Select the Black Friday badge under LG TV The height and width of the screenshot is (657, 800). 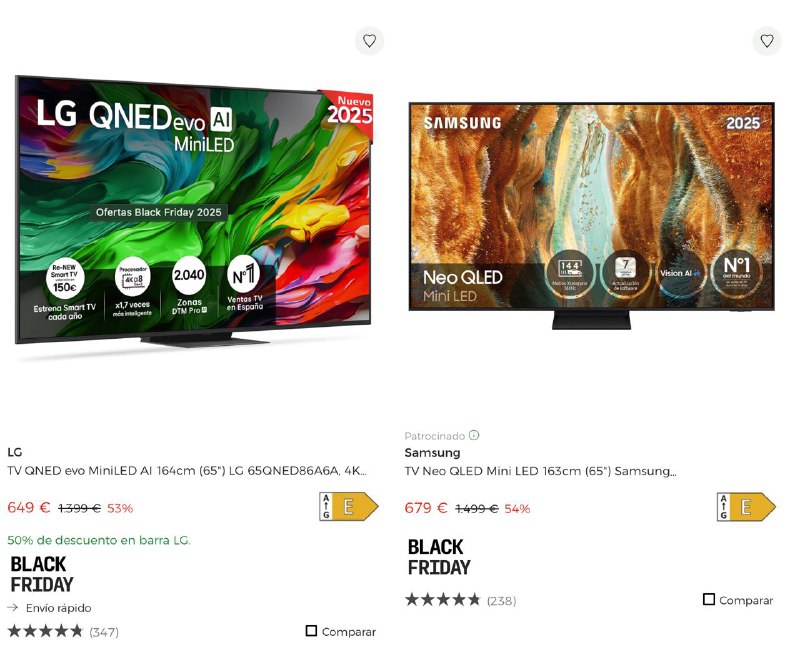[x=42, y=574]
